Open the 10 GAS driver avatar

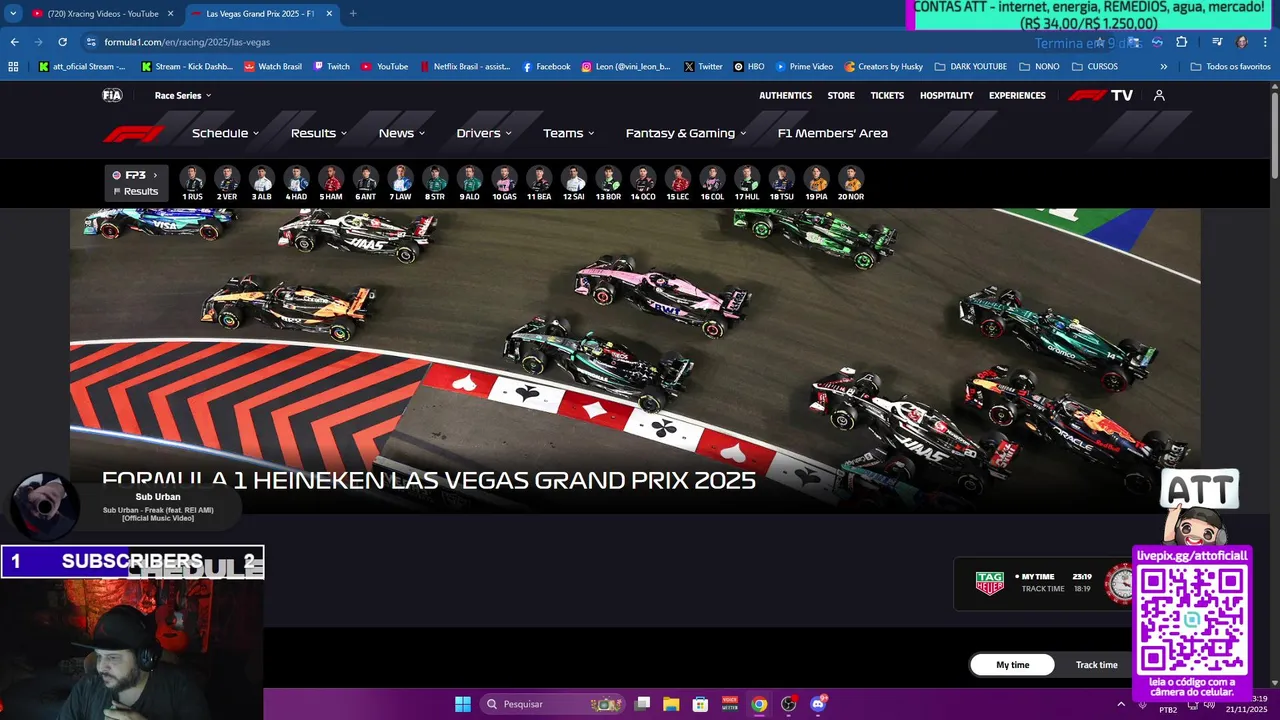pos(504,183)
